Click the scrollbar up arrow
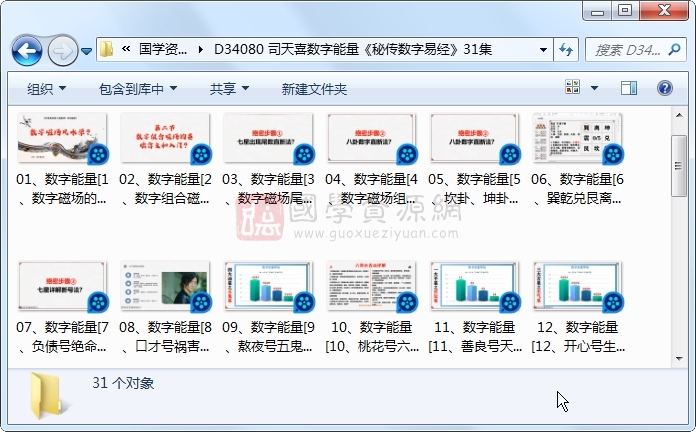The image size is (696, 432). [679, 115]
